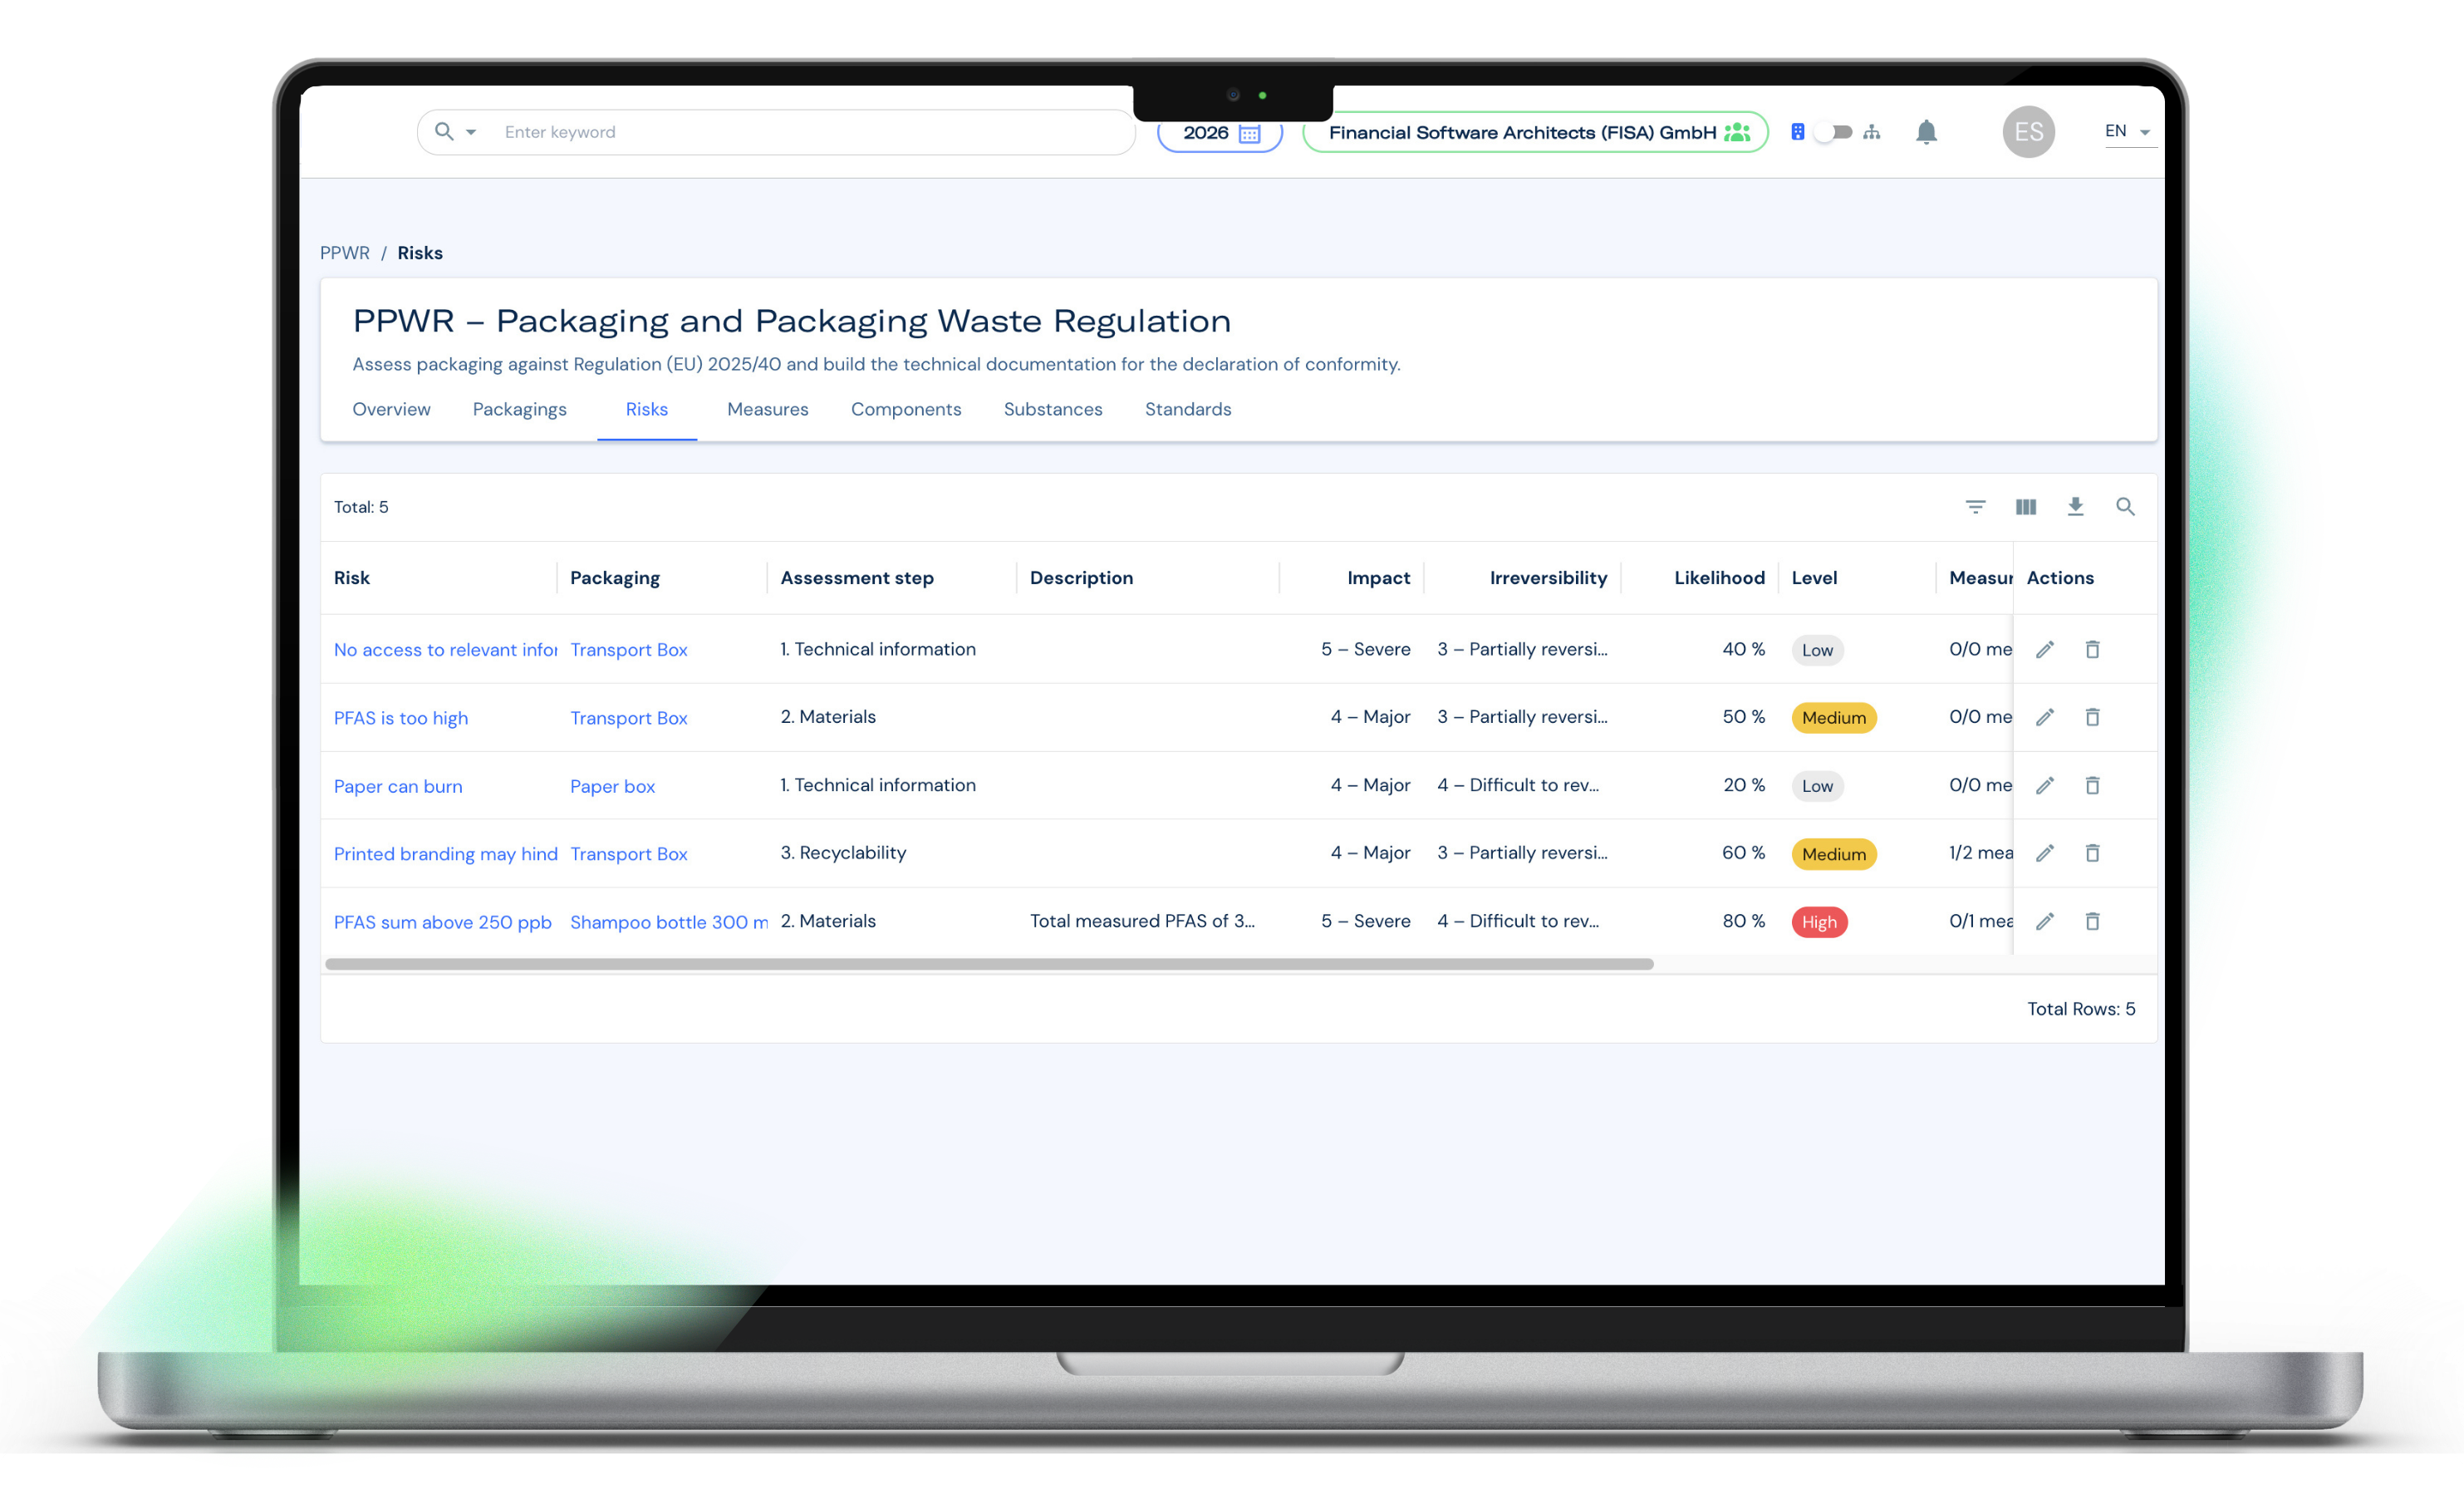Open the Financial Software Architects (FISA) GmbH selector
This screenshot has width=2464, height=1504.
click(1535, 132)
